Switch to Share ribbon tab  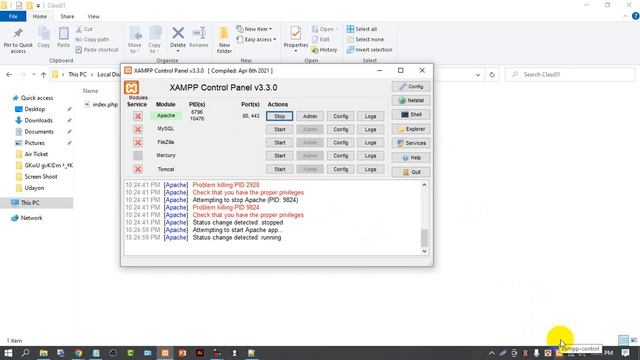pyautogui.click(x=67, y=16)
